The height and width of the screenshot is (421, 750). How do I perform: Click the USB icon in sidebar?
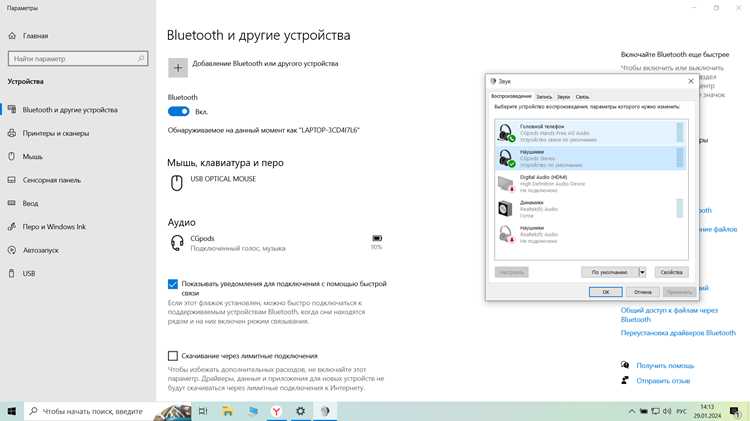[12, 274]
